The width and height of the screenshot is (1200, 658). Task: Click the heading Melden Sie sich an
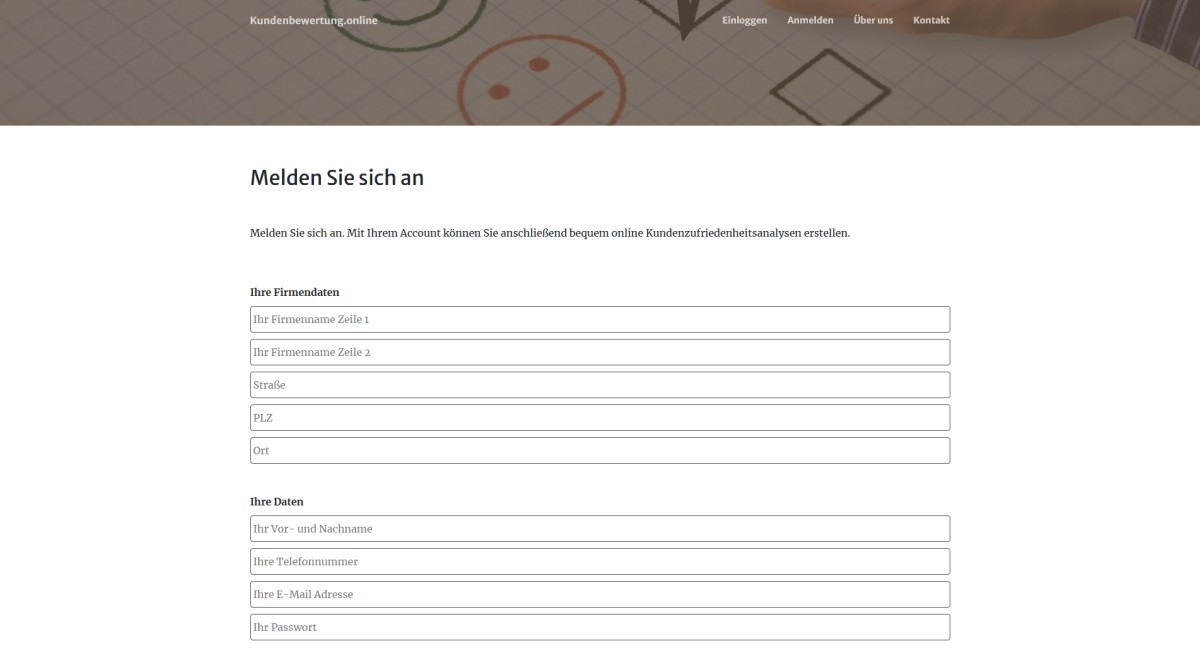[x=337, y=178]
